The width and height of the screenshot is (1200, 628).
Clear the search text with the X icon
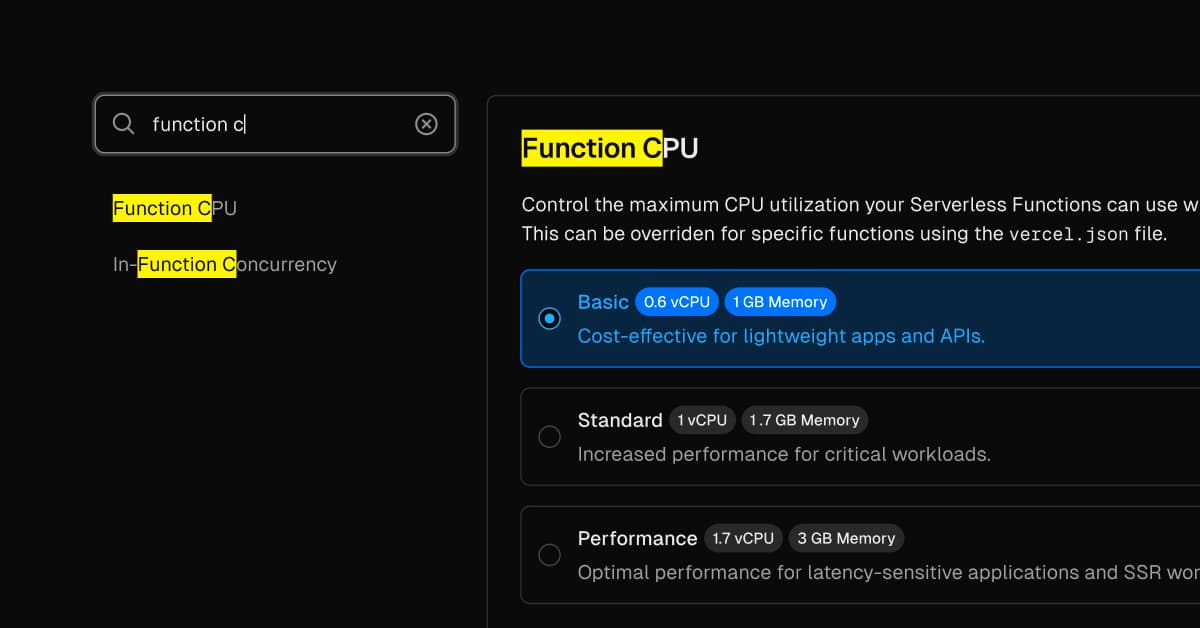coord(426,124)
